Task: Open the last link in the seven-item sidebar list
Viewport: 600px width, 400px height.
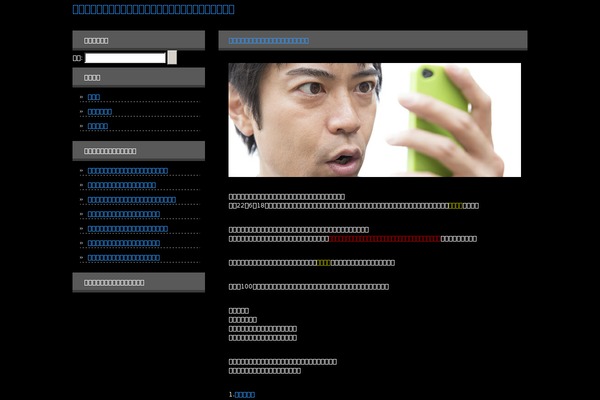Action: pos(124,258)
